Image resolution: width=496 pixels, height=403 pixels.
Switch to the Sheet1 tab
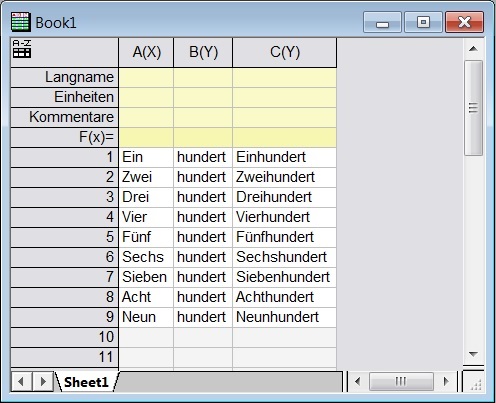(x=86, y=382)
